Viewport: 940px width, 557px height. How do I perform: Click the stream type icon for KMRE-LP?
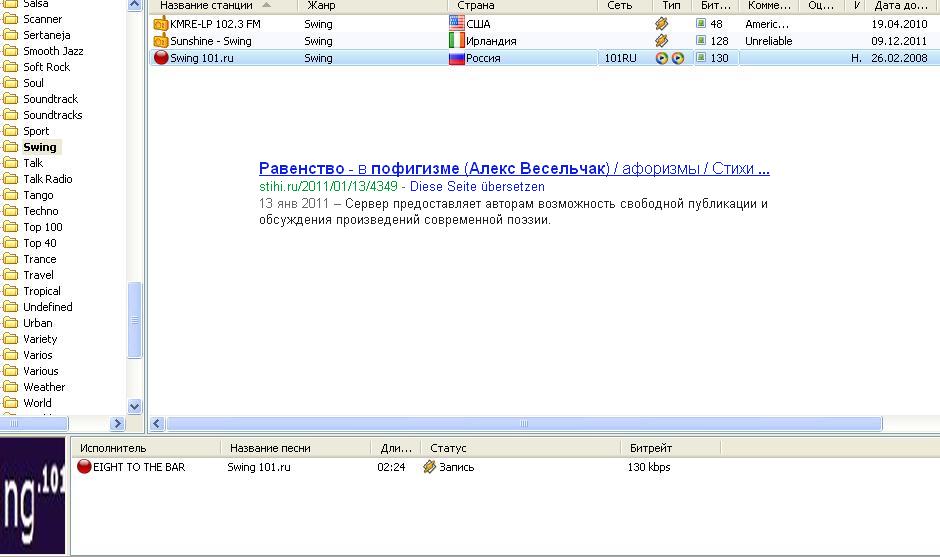coord(661,24)
